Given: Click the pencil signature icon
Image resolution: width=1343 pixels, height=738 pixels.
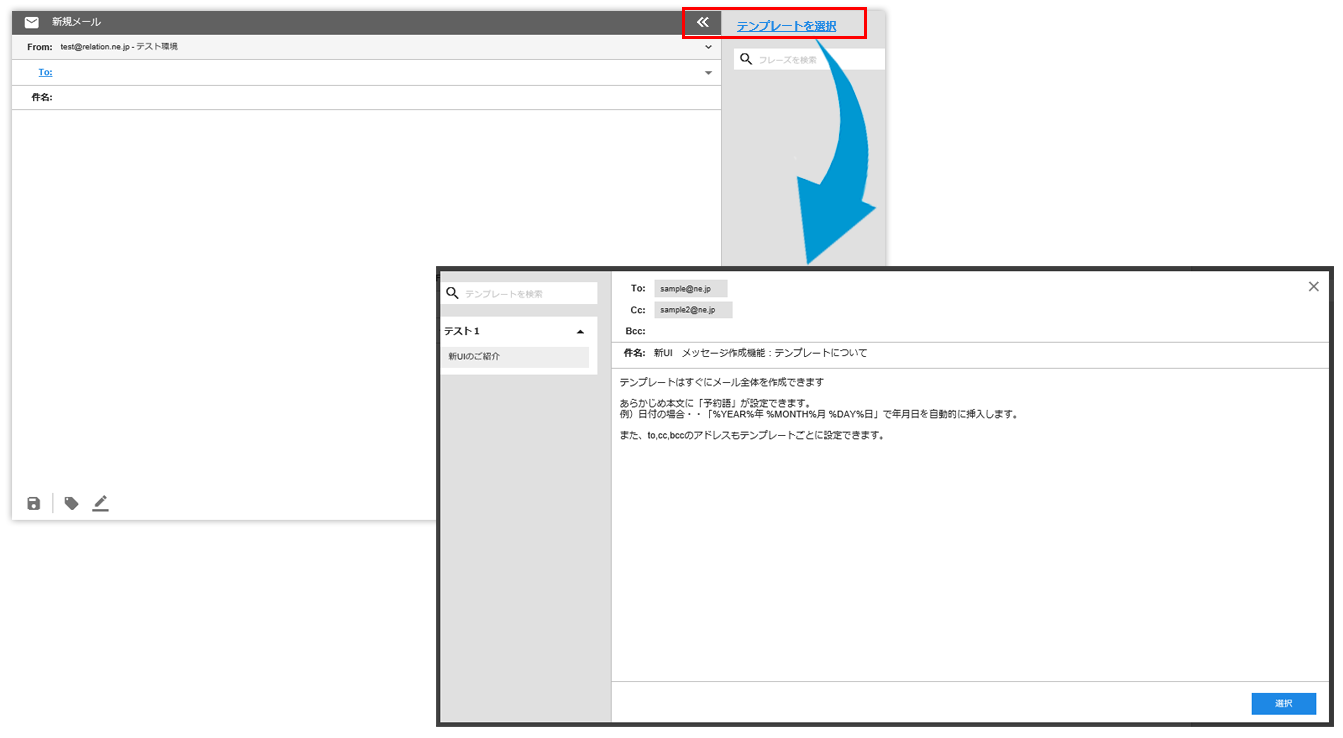Looking at the screenshot, I should [100, 503].
